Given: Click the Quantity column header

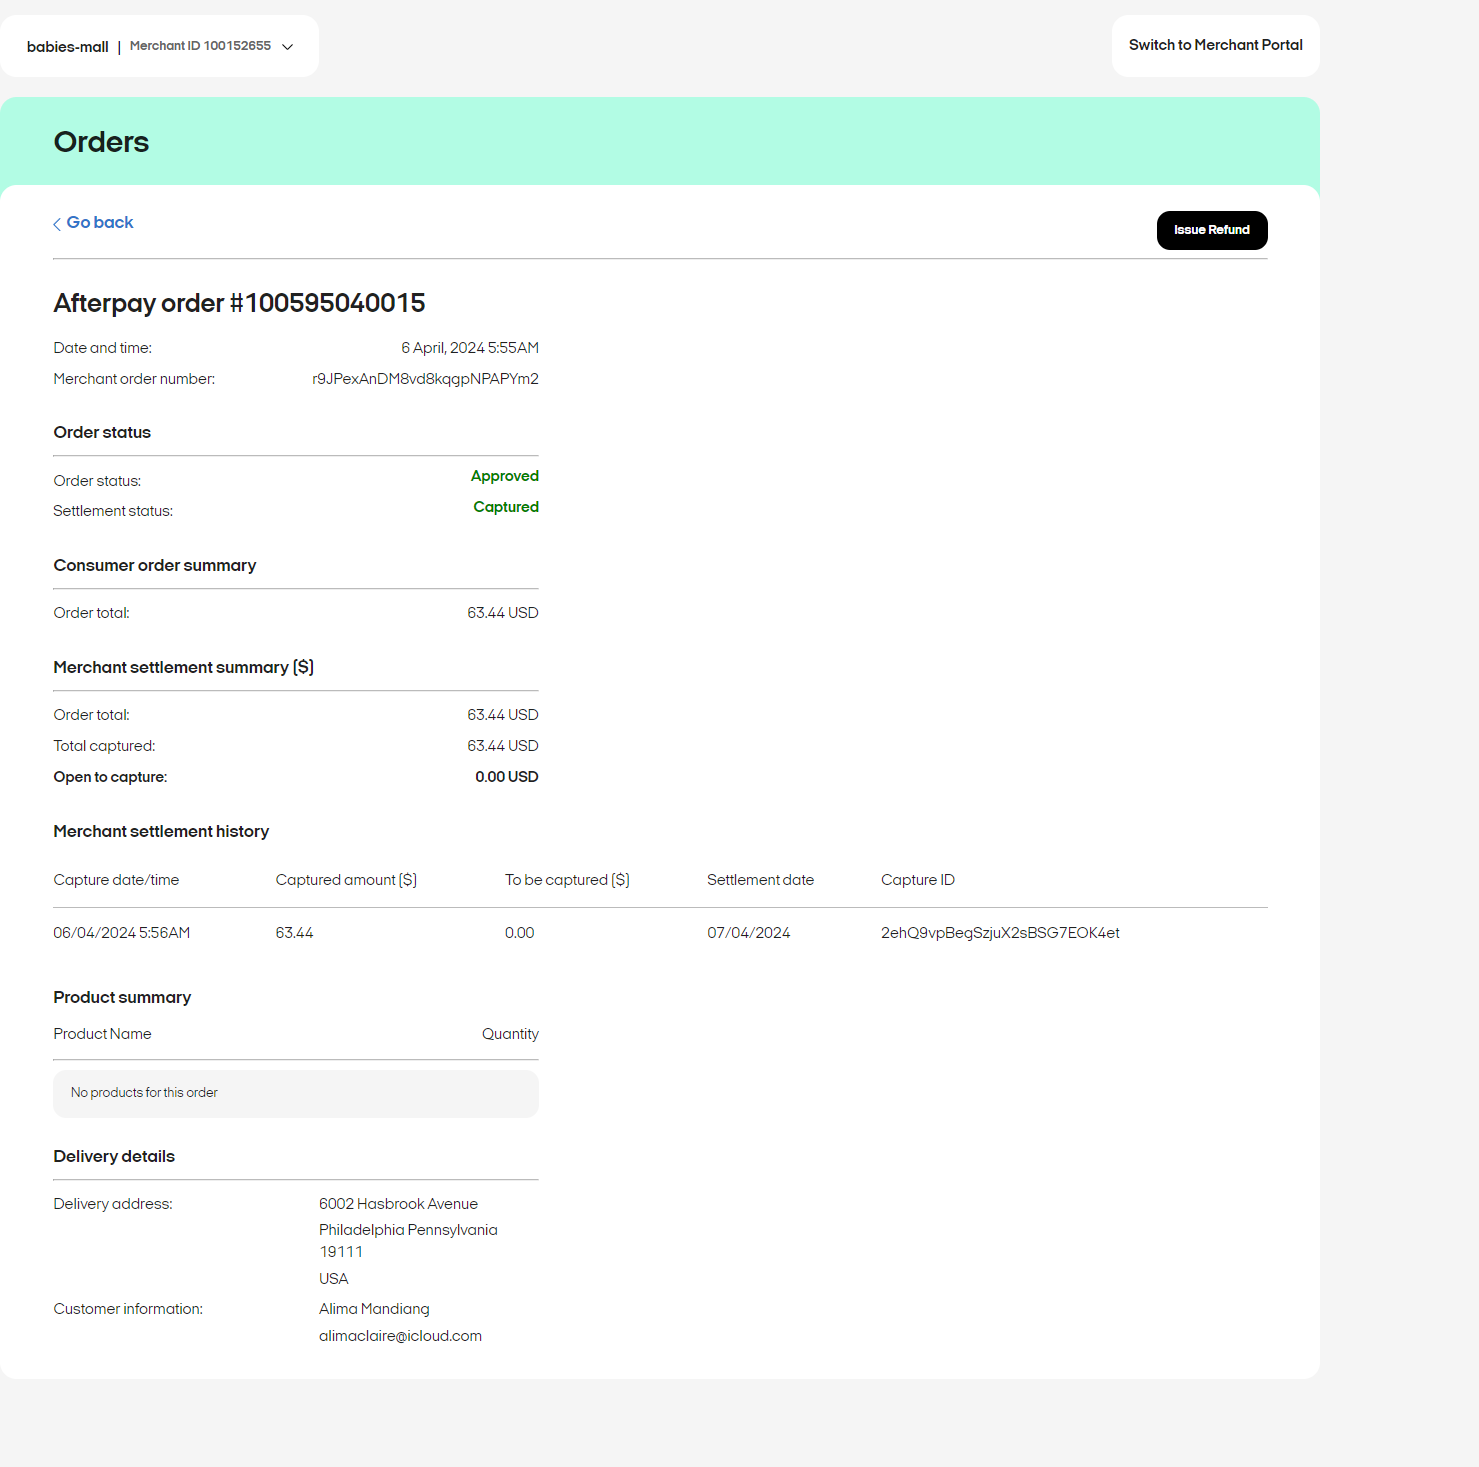Looking at the screenshot, I should click(x=510, y=1034).
